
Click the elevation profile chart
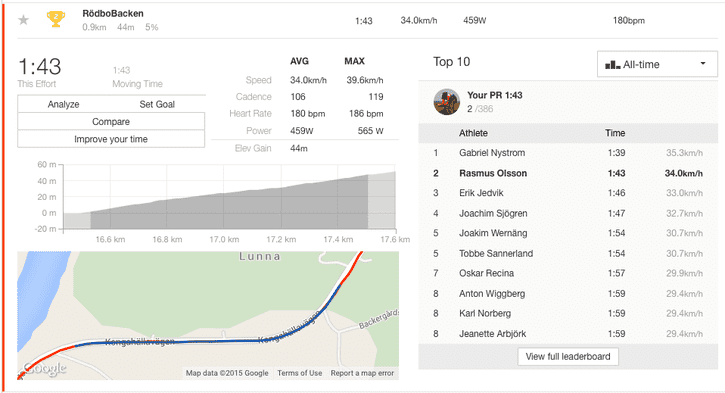[229, 196]
